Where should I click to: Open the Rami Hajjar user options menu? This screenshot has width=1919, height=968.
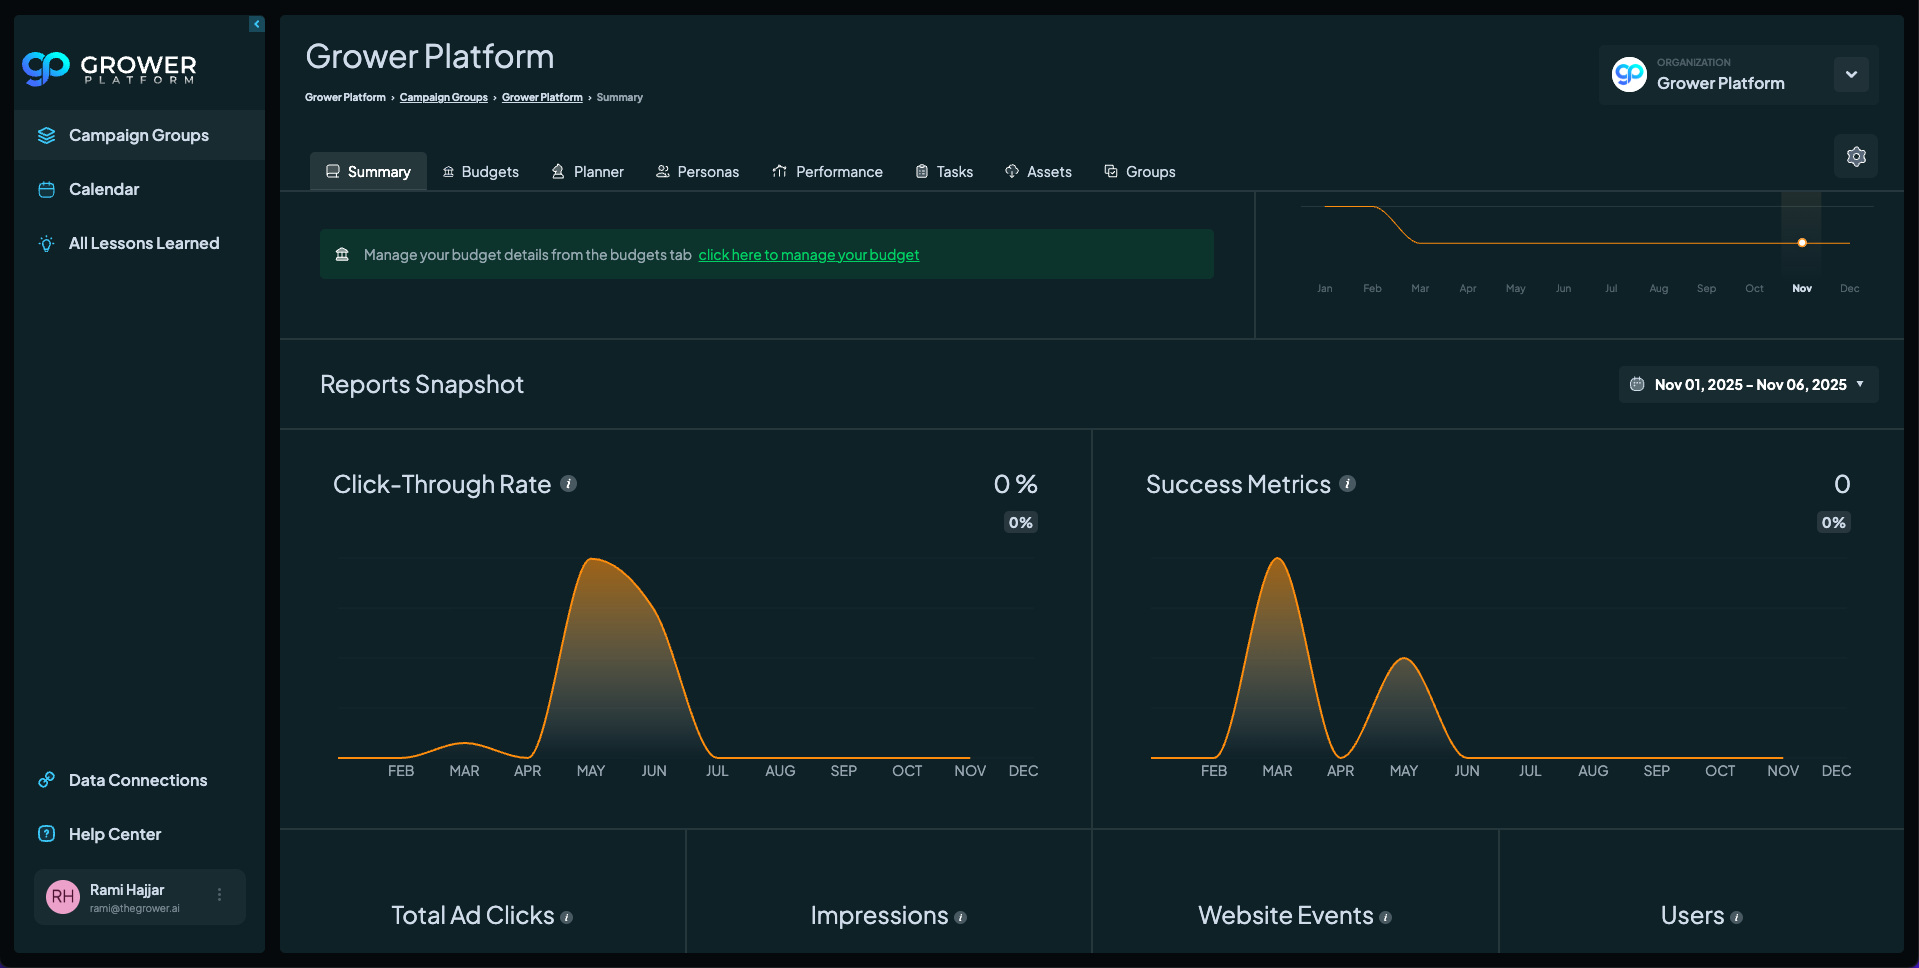[220, 895]
